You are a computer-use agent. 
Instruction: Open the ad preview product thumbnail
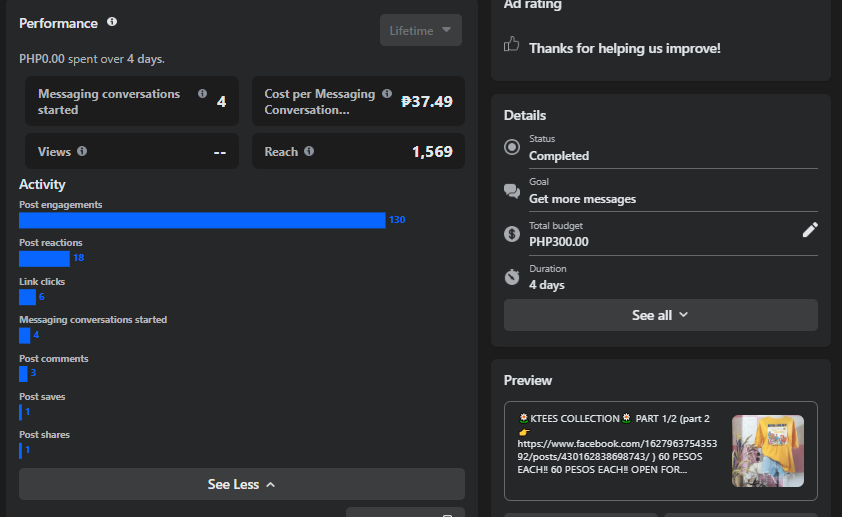click(x=768, y=451)
